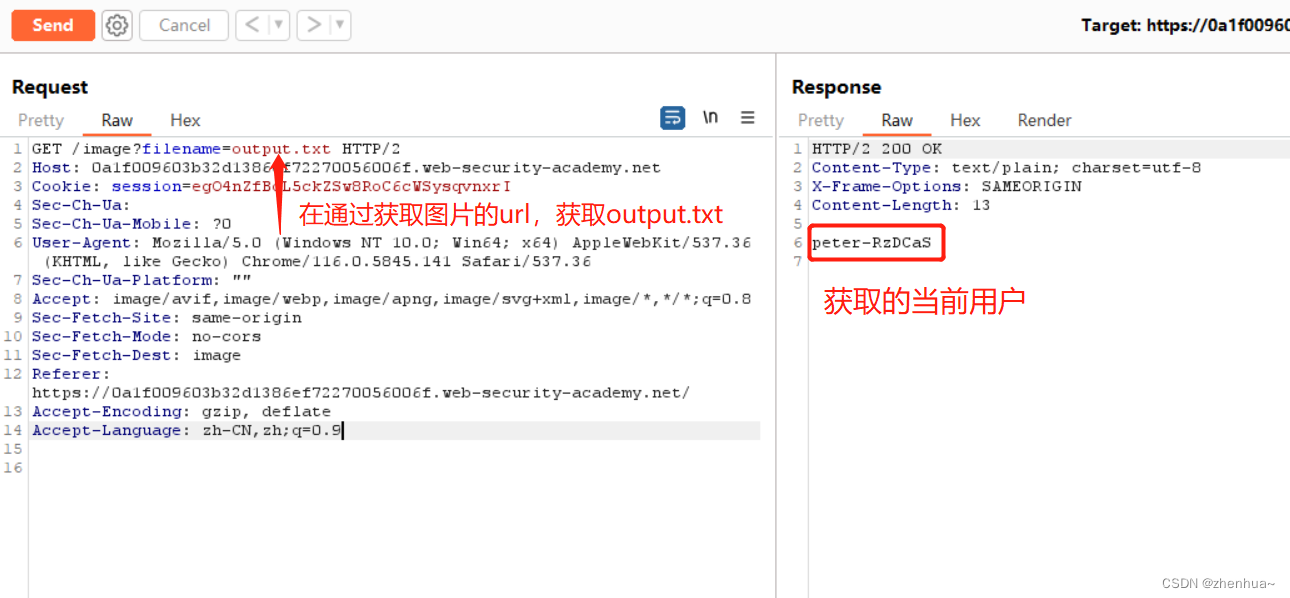
Task: Enable the Pretty view in Response panel
Action: click(820, 120)
